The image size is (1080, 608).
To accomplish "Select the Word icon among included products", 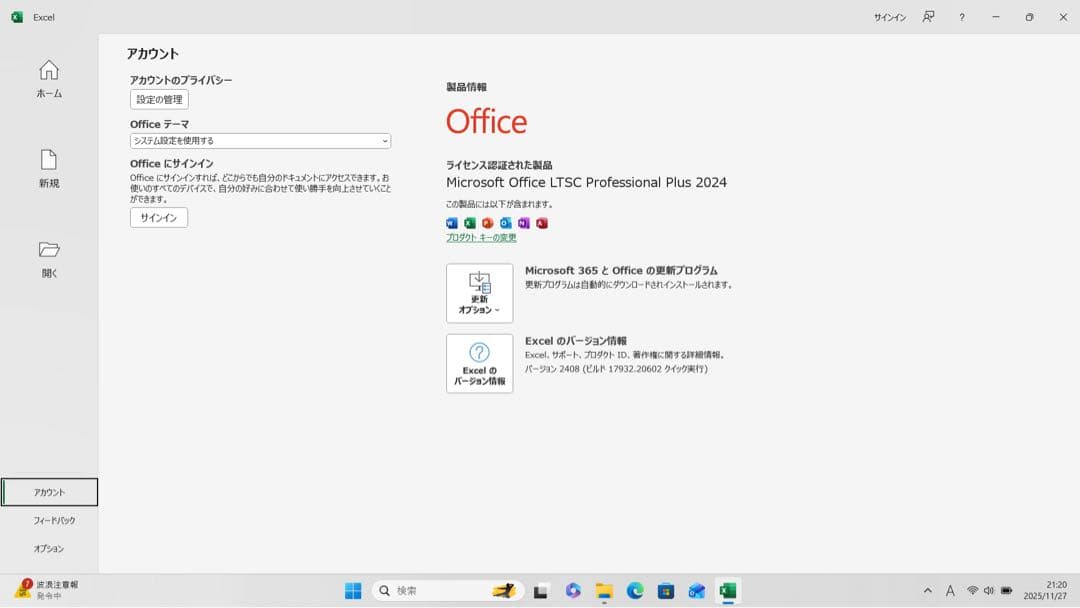I will tap(452, 223).
